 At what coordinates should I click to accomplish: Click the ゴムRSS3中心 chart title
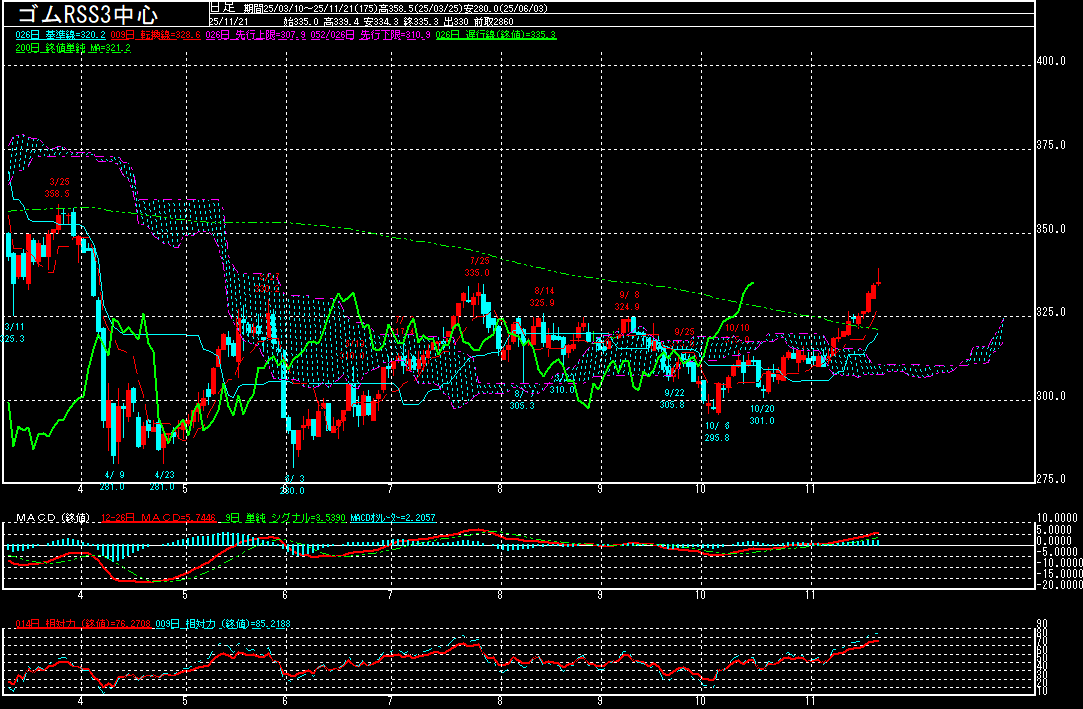pyautogui.click(x=84, y=14)
